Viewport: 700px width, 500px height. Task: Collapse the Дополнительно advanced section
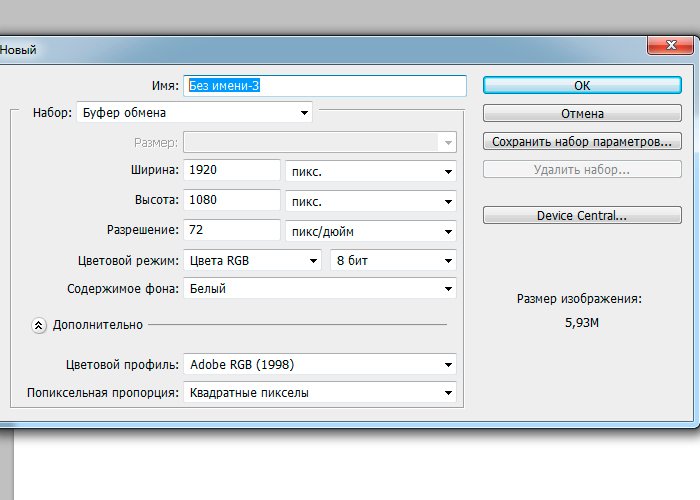coord(39,325)
